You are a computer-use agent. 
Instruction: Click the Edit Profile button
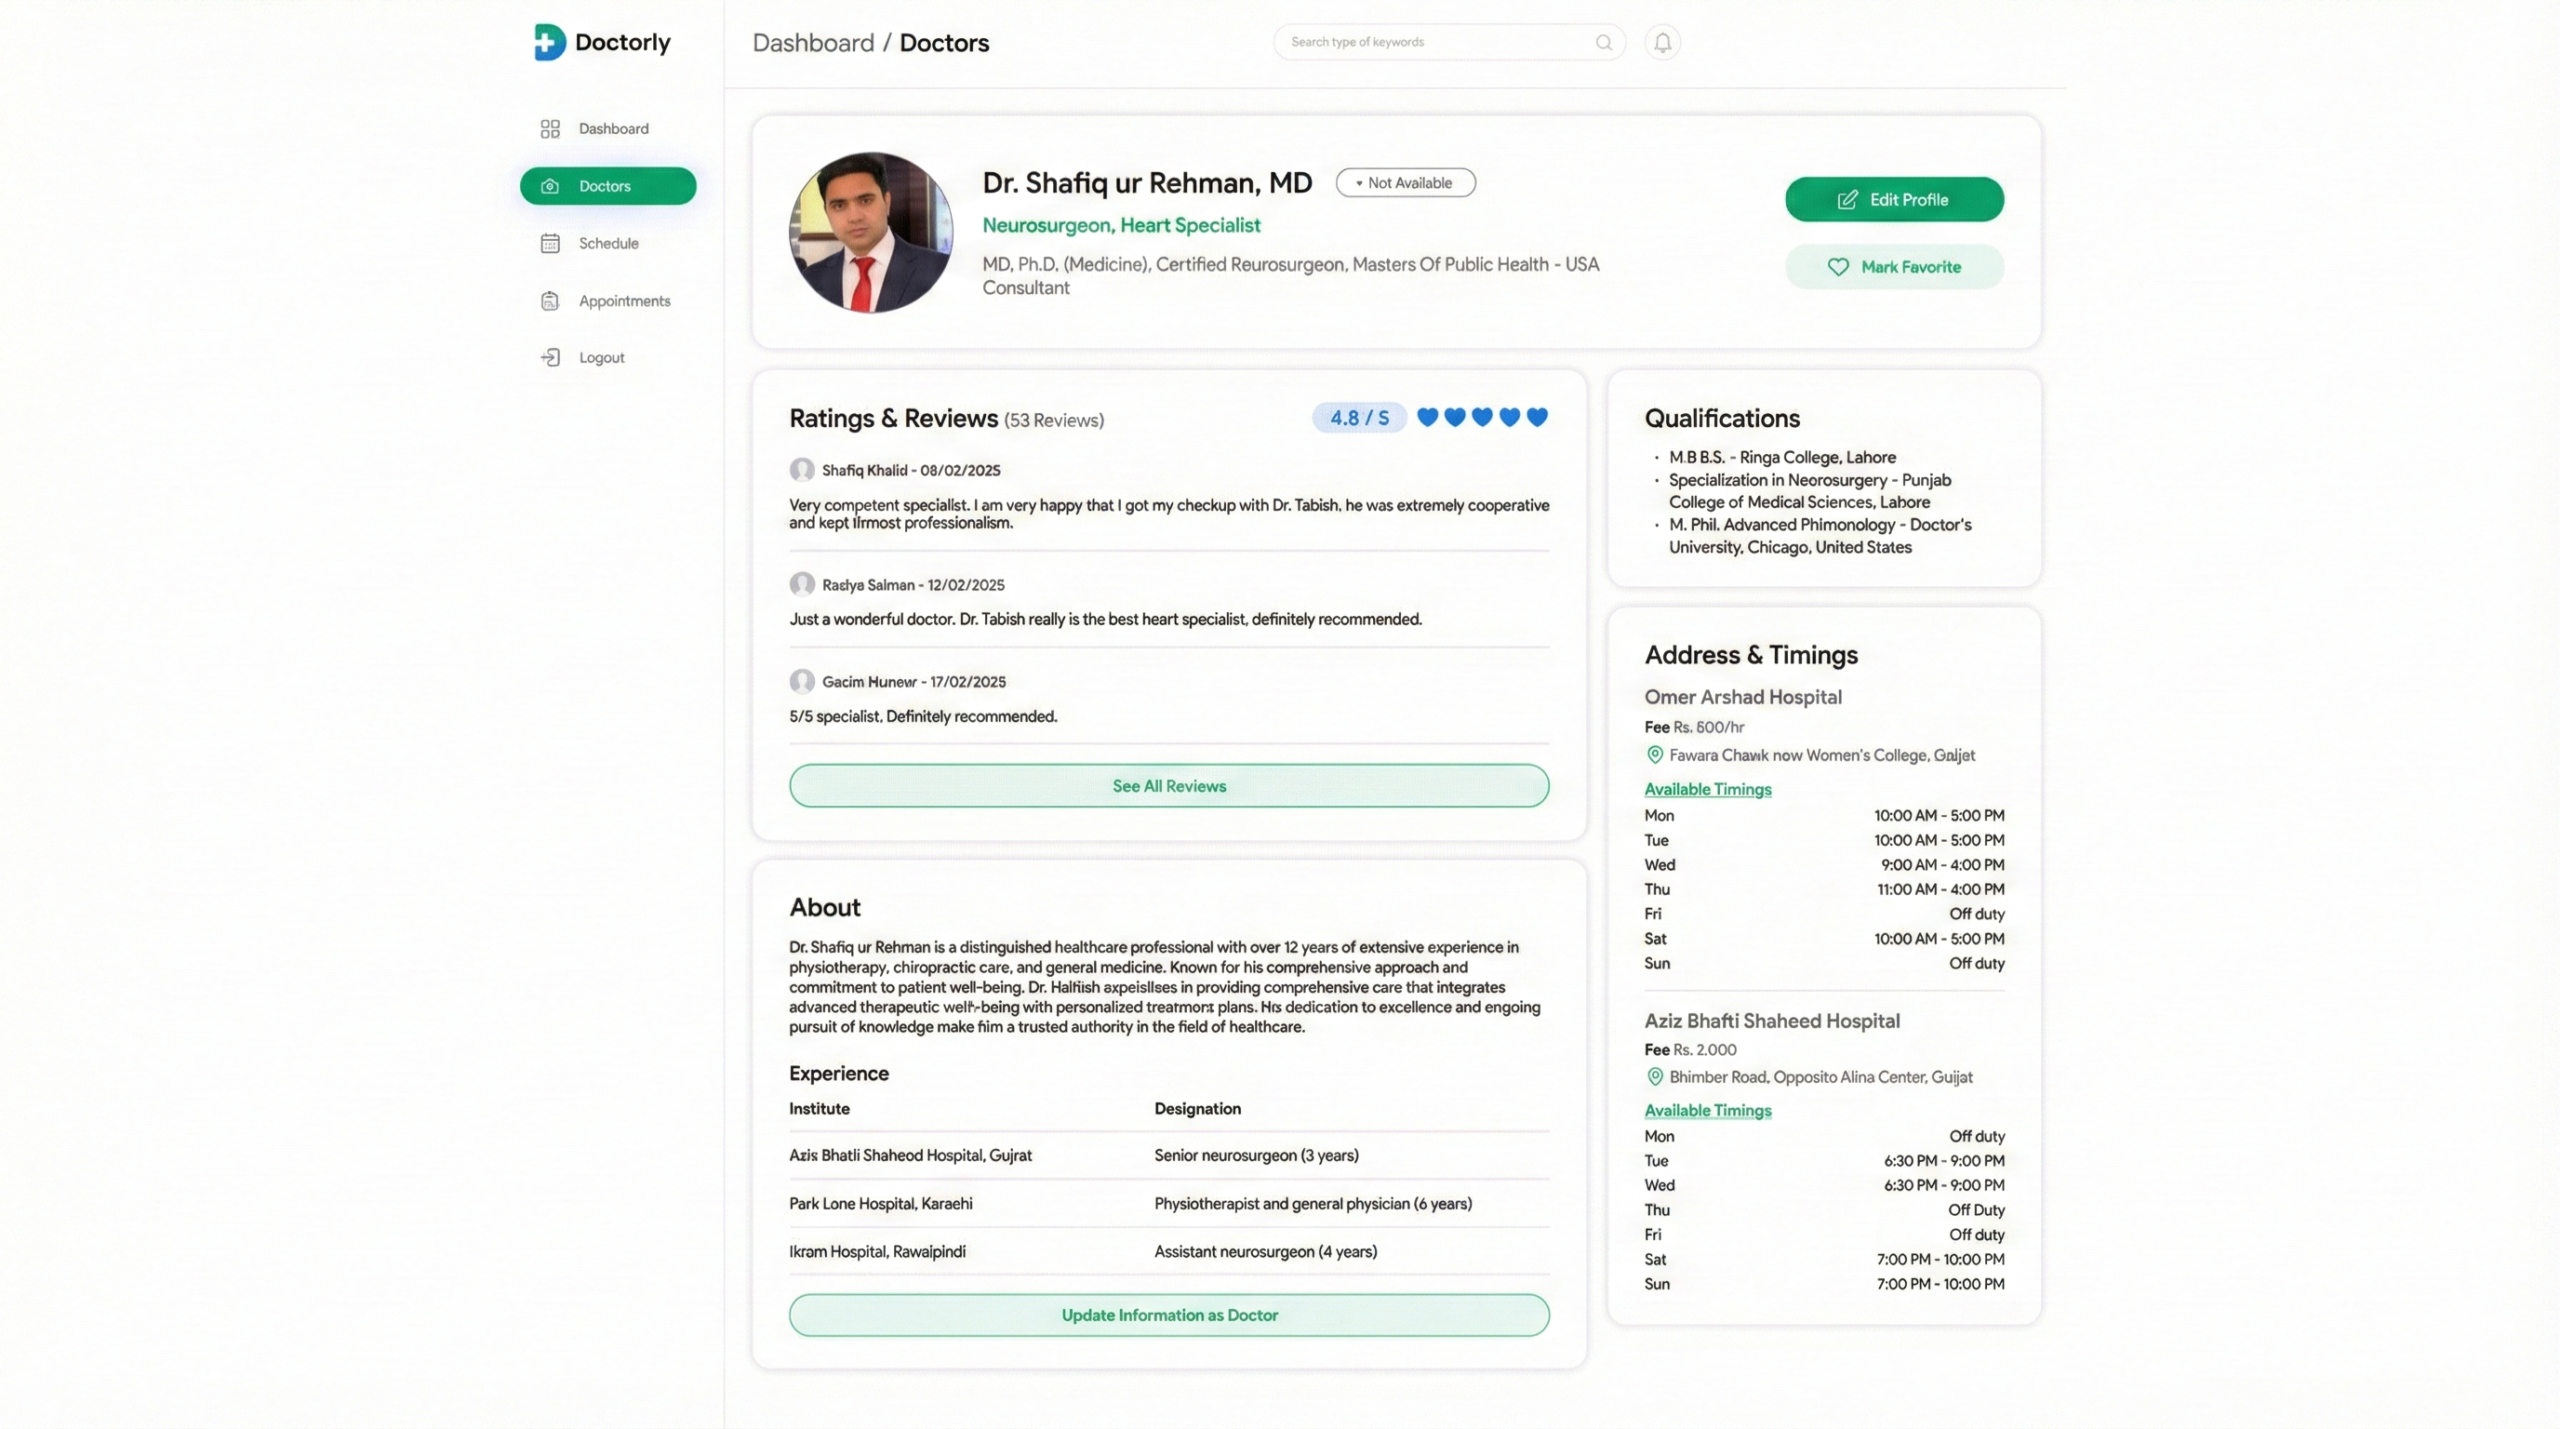pyautogui.click(x=1894, y=200)
